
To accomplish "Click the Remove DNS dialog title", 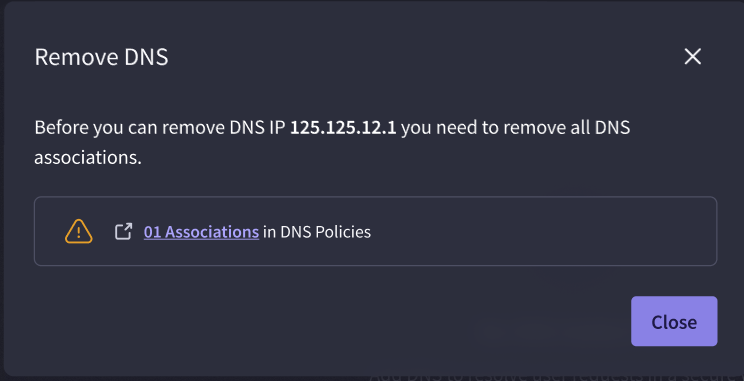I will [x=101, y=57].
